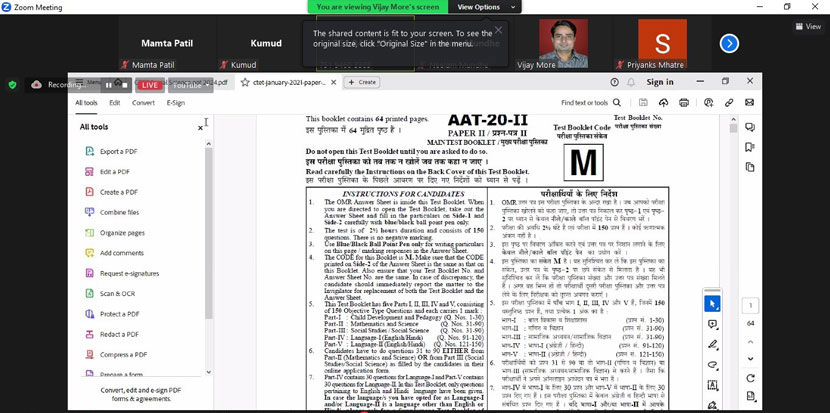The image size is (830, 413).
Task: Open the Edit tab
Action: coord(115,103)
